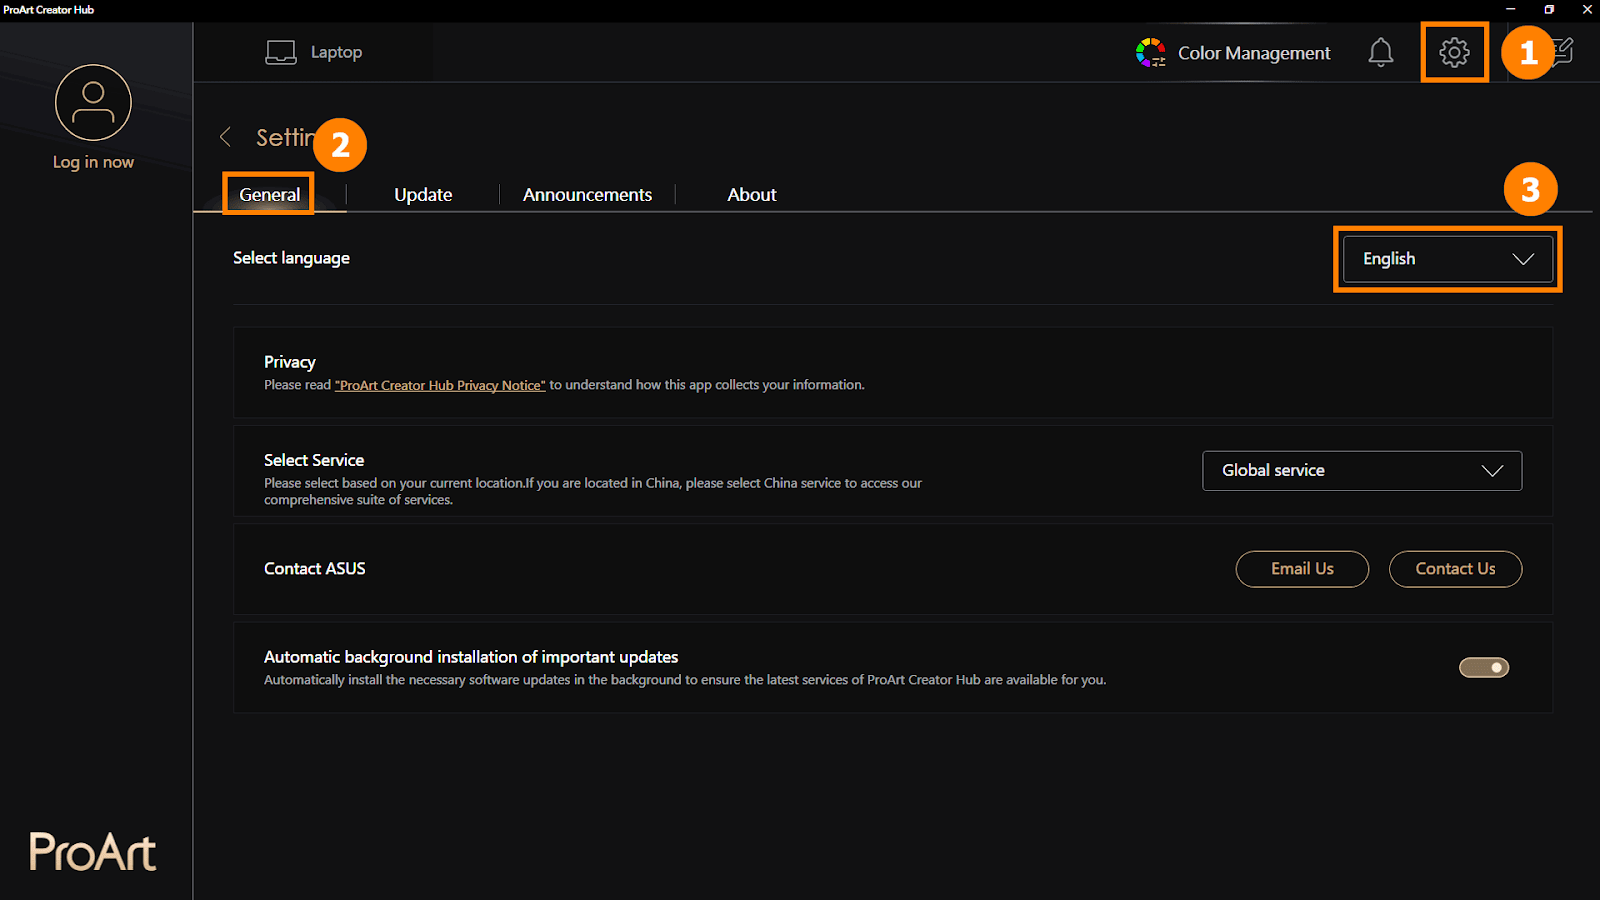The width and height of the screenshot is (1600, 900).
Task: Open the ProArt Creator Hub Privacy Notice link
Action: [440, 385]
